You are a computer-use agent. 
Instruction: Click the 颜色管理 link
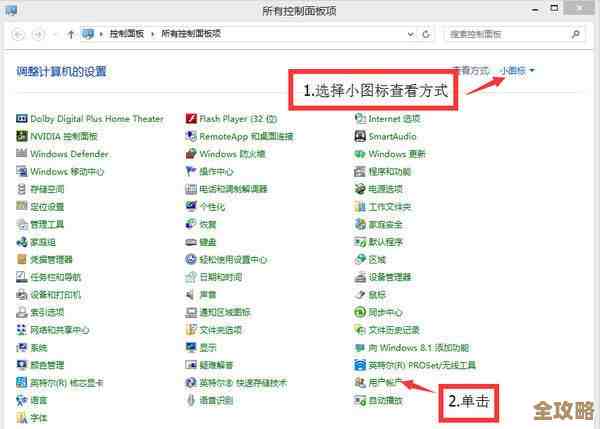pos(47,365)
